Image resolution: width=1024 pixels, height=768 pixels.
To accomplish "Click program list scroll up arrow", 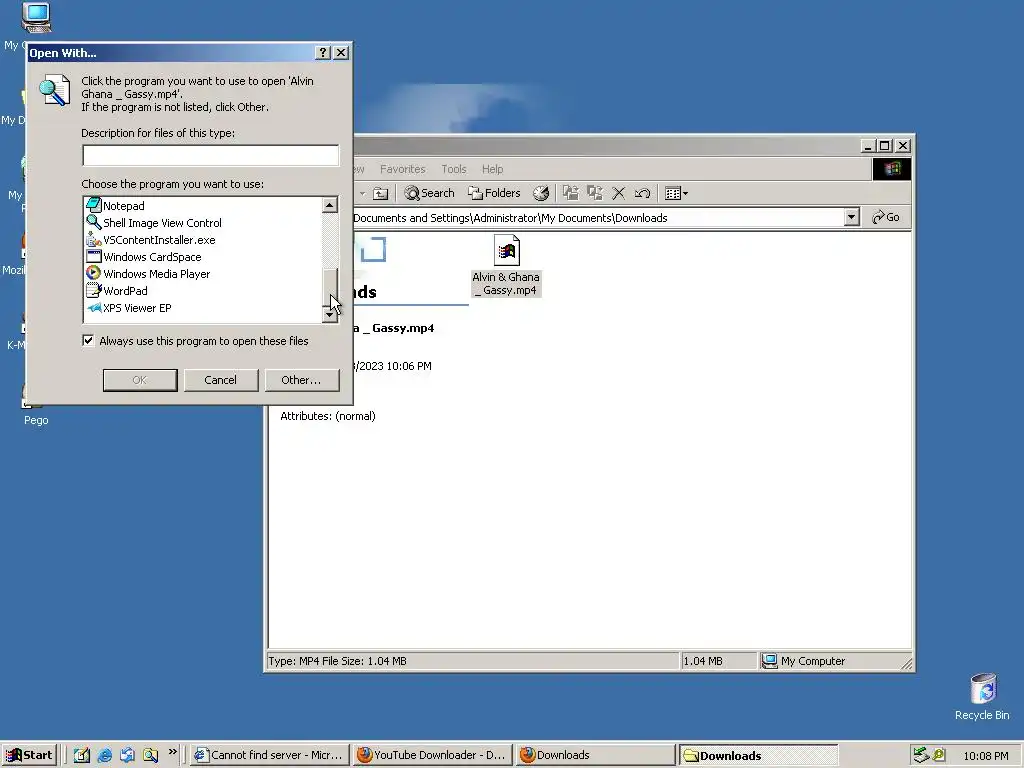I will click(x=330, y=206).
